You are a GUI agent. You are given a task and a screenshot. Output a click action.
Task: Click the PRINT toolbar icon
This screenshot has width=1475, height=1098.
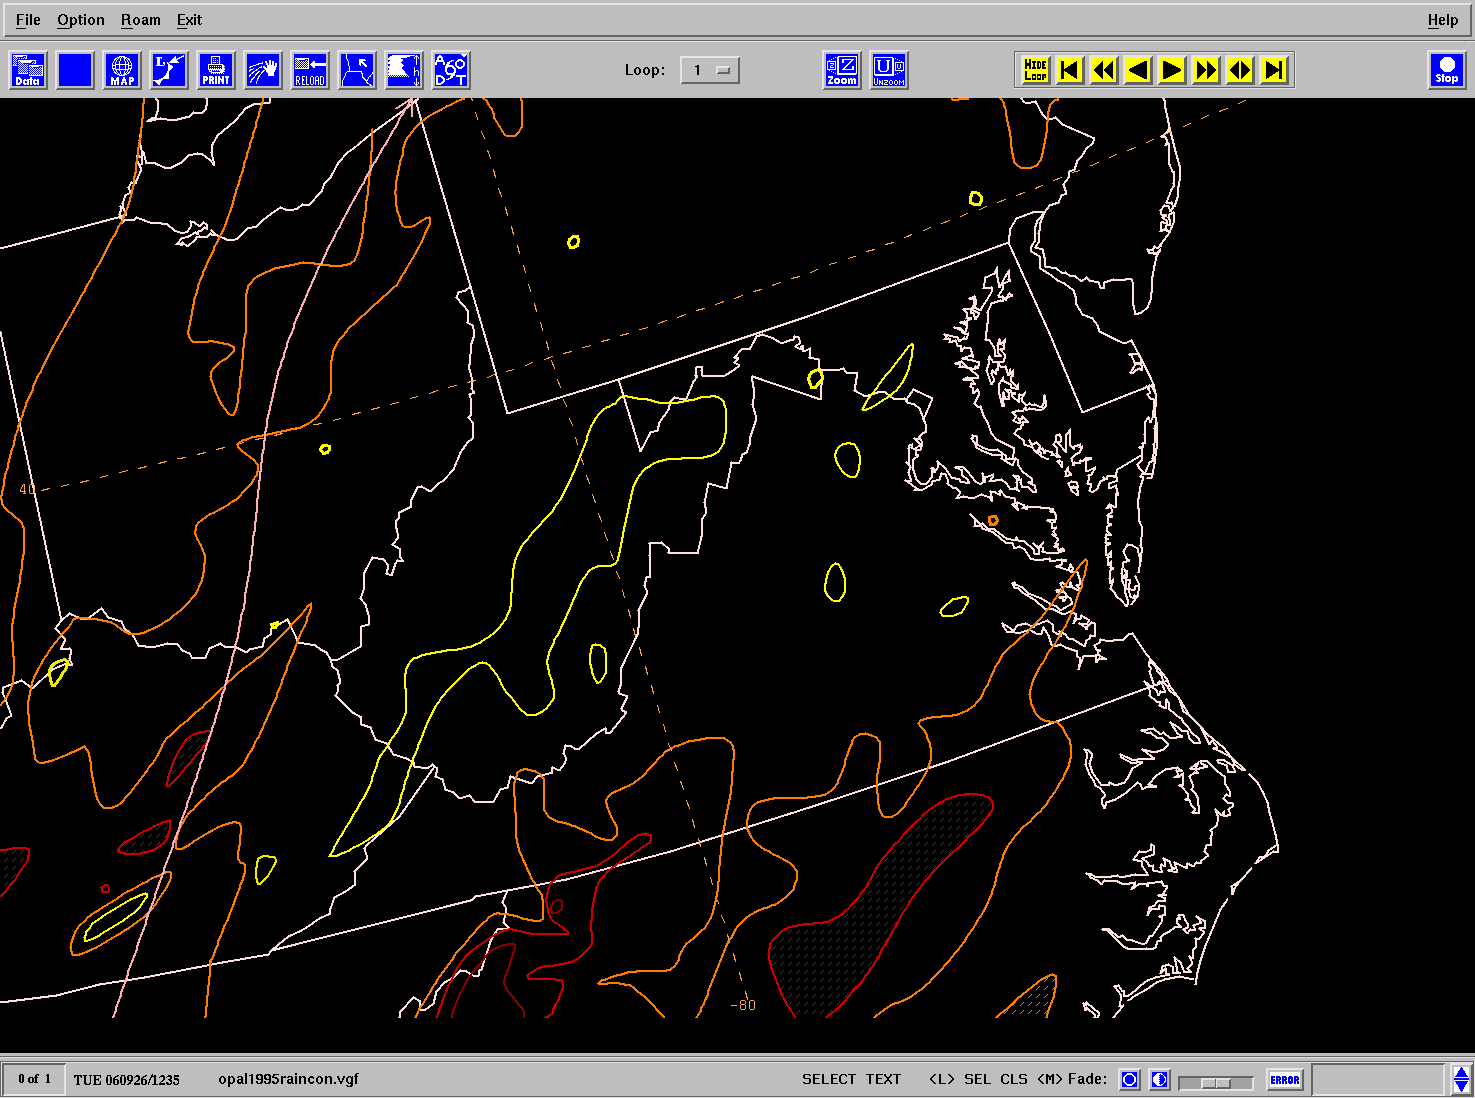[x=216, y=70]
